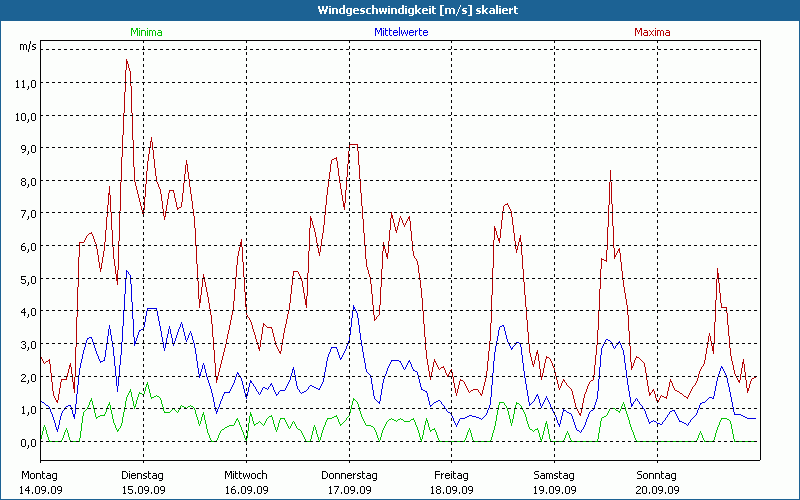800x500 pixels.
Task: Click the 'Montag' day label
Action: 40,476
